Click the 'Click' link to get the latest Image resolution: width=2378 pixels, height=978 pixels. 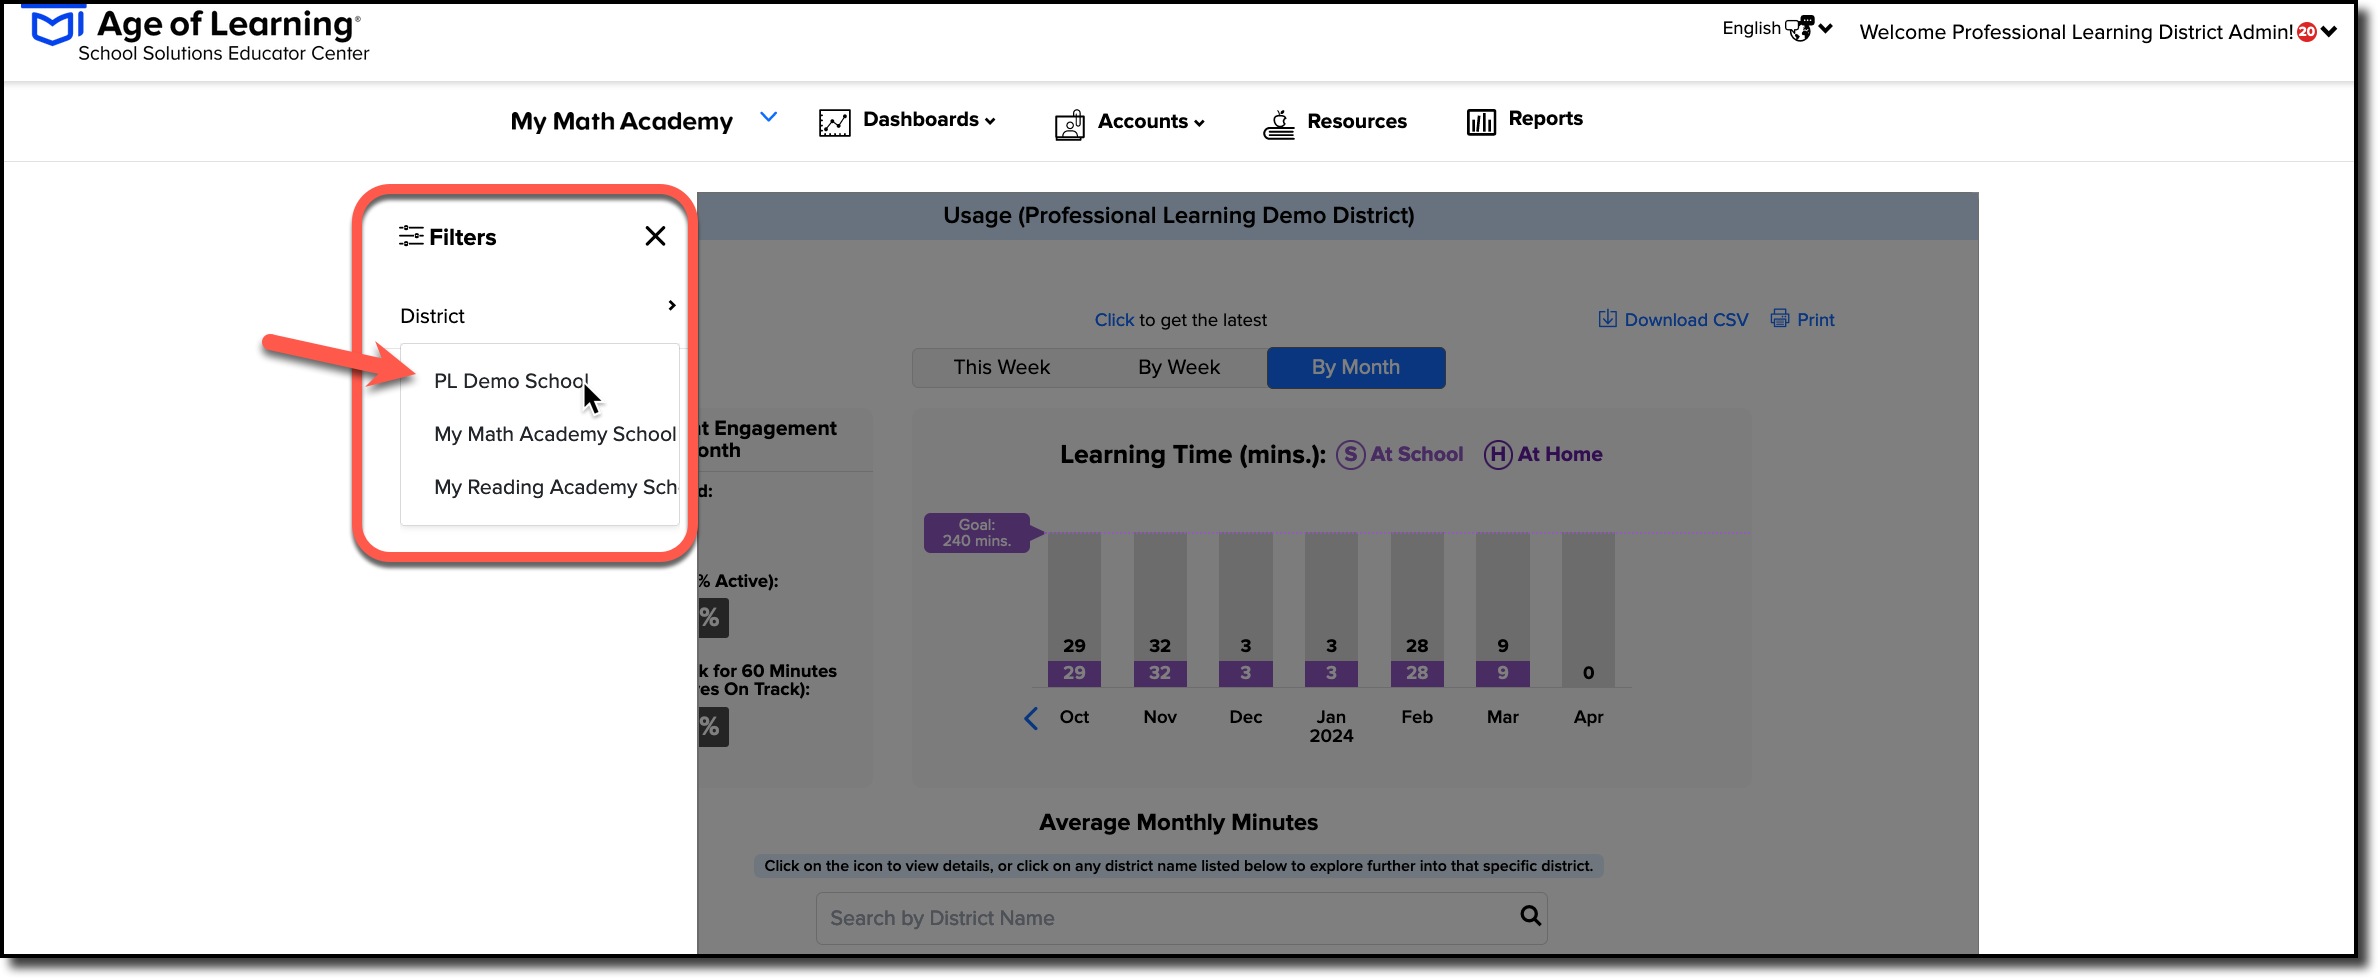click(1114, 320)
